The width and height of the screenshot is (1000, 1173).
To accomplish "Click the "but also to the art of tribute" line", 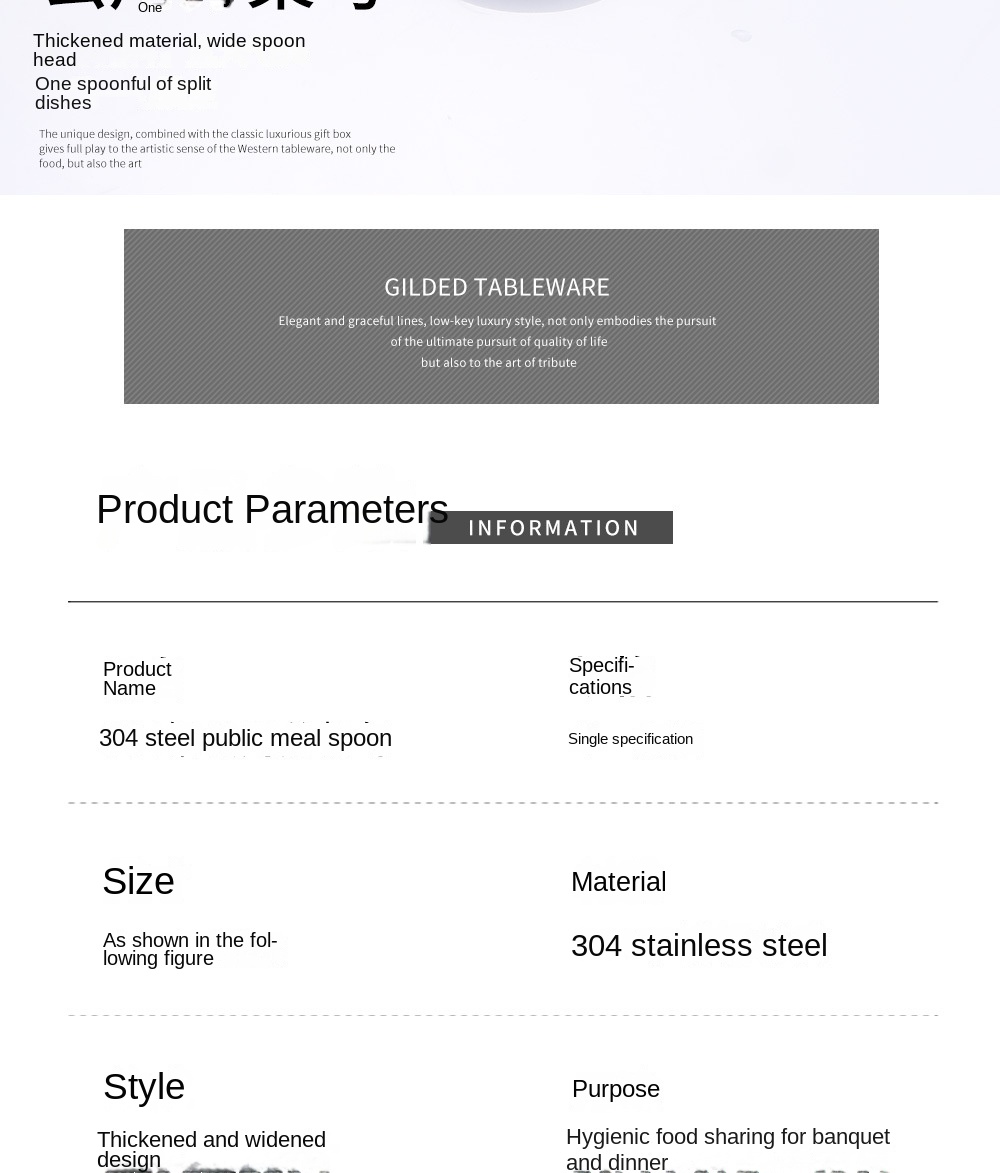I will (498, 363).
